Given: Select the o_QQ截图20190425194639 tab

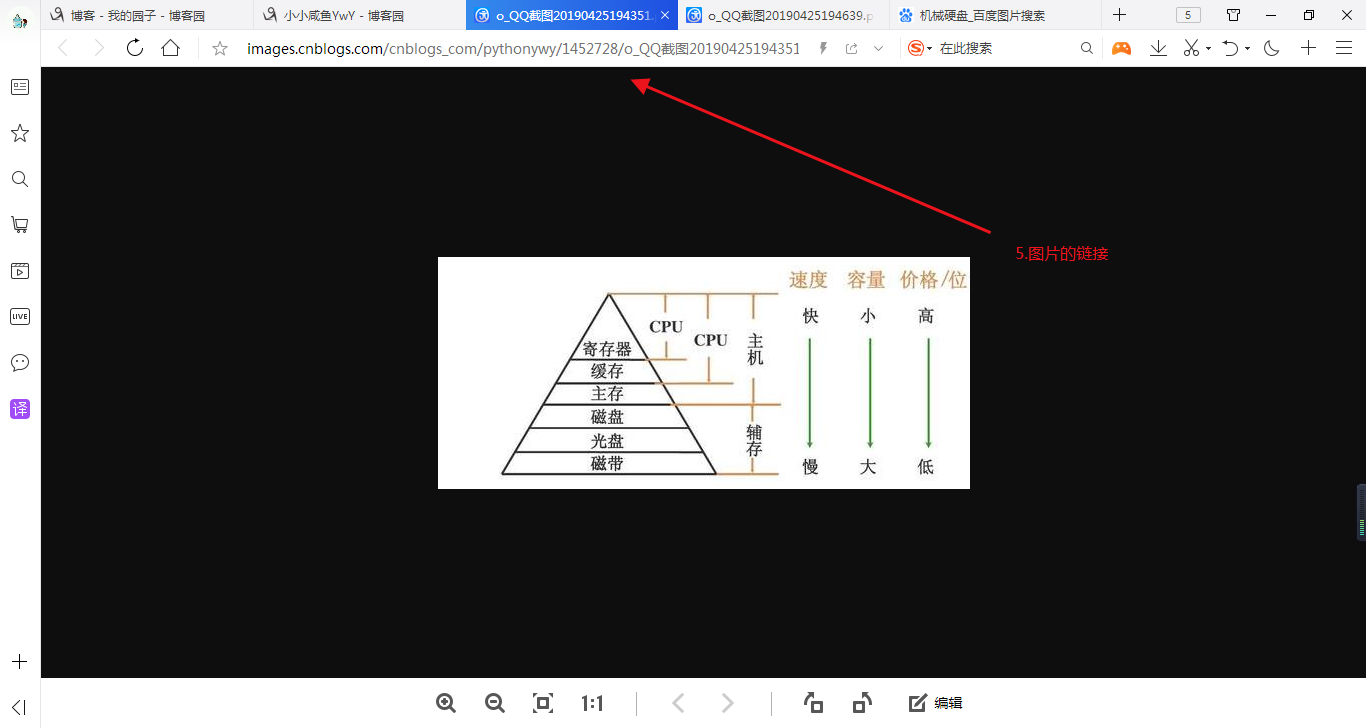Looking at the screenshot, I should coord(784,15).
